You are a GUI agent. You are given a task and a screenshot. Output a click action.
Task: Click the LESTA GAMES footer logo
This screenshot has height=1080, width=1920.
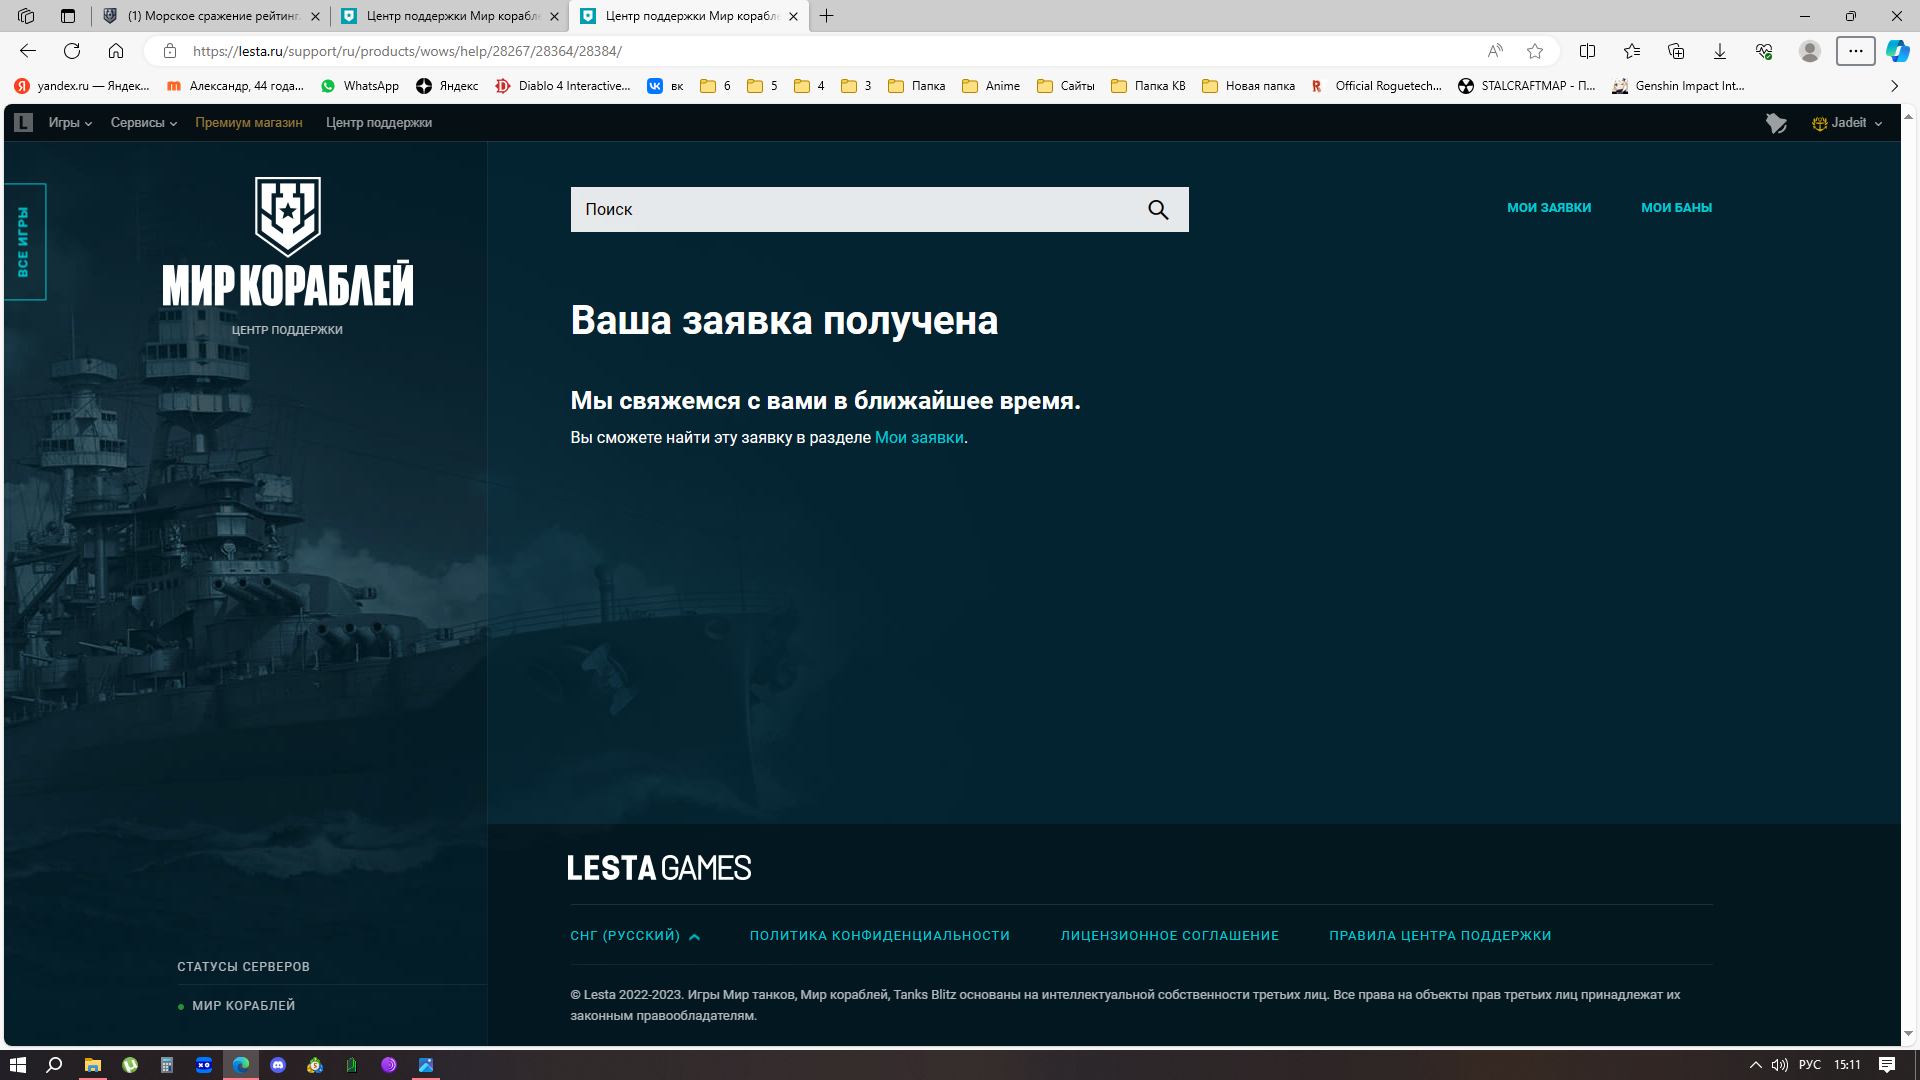[659, 868]
